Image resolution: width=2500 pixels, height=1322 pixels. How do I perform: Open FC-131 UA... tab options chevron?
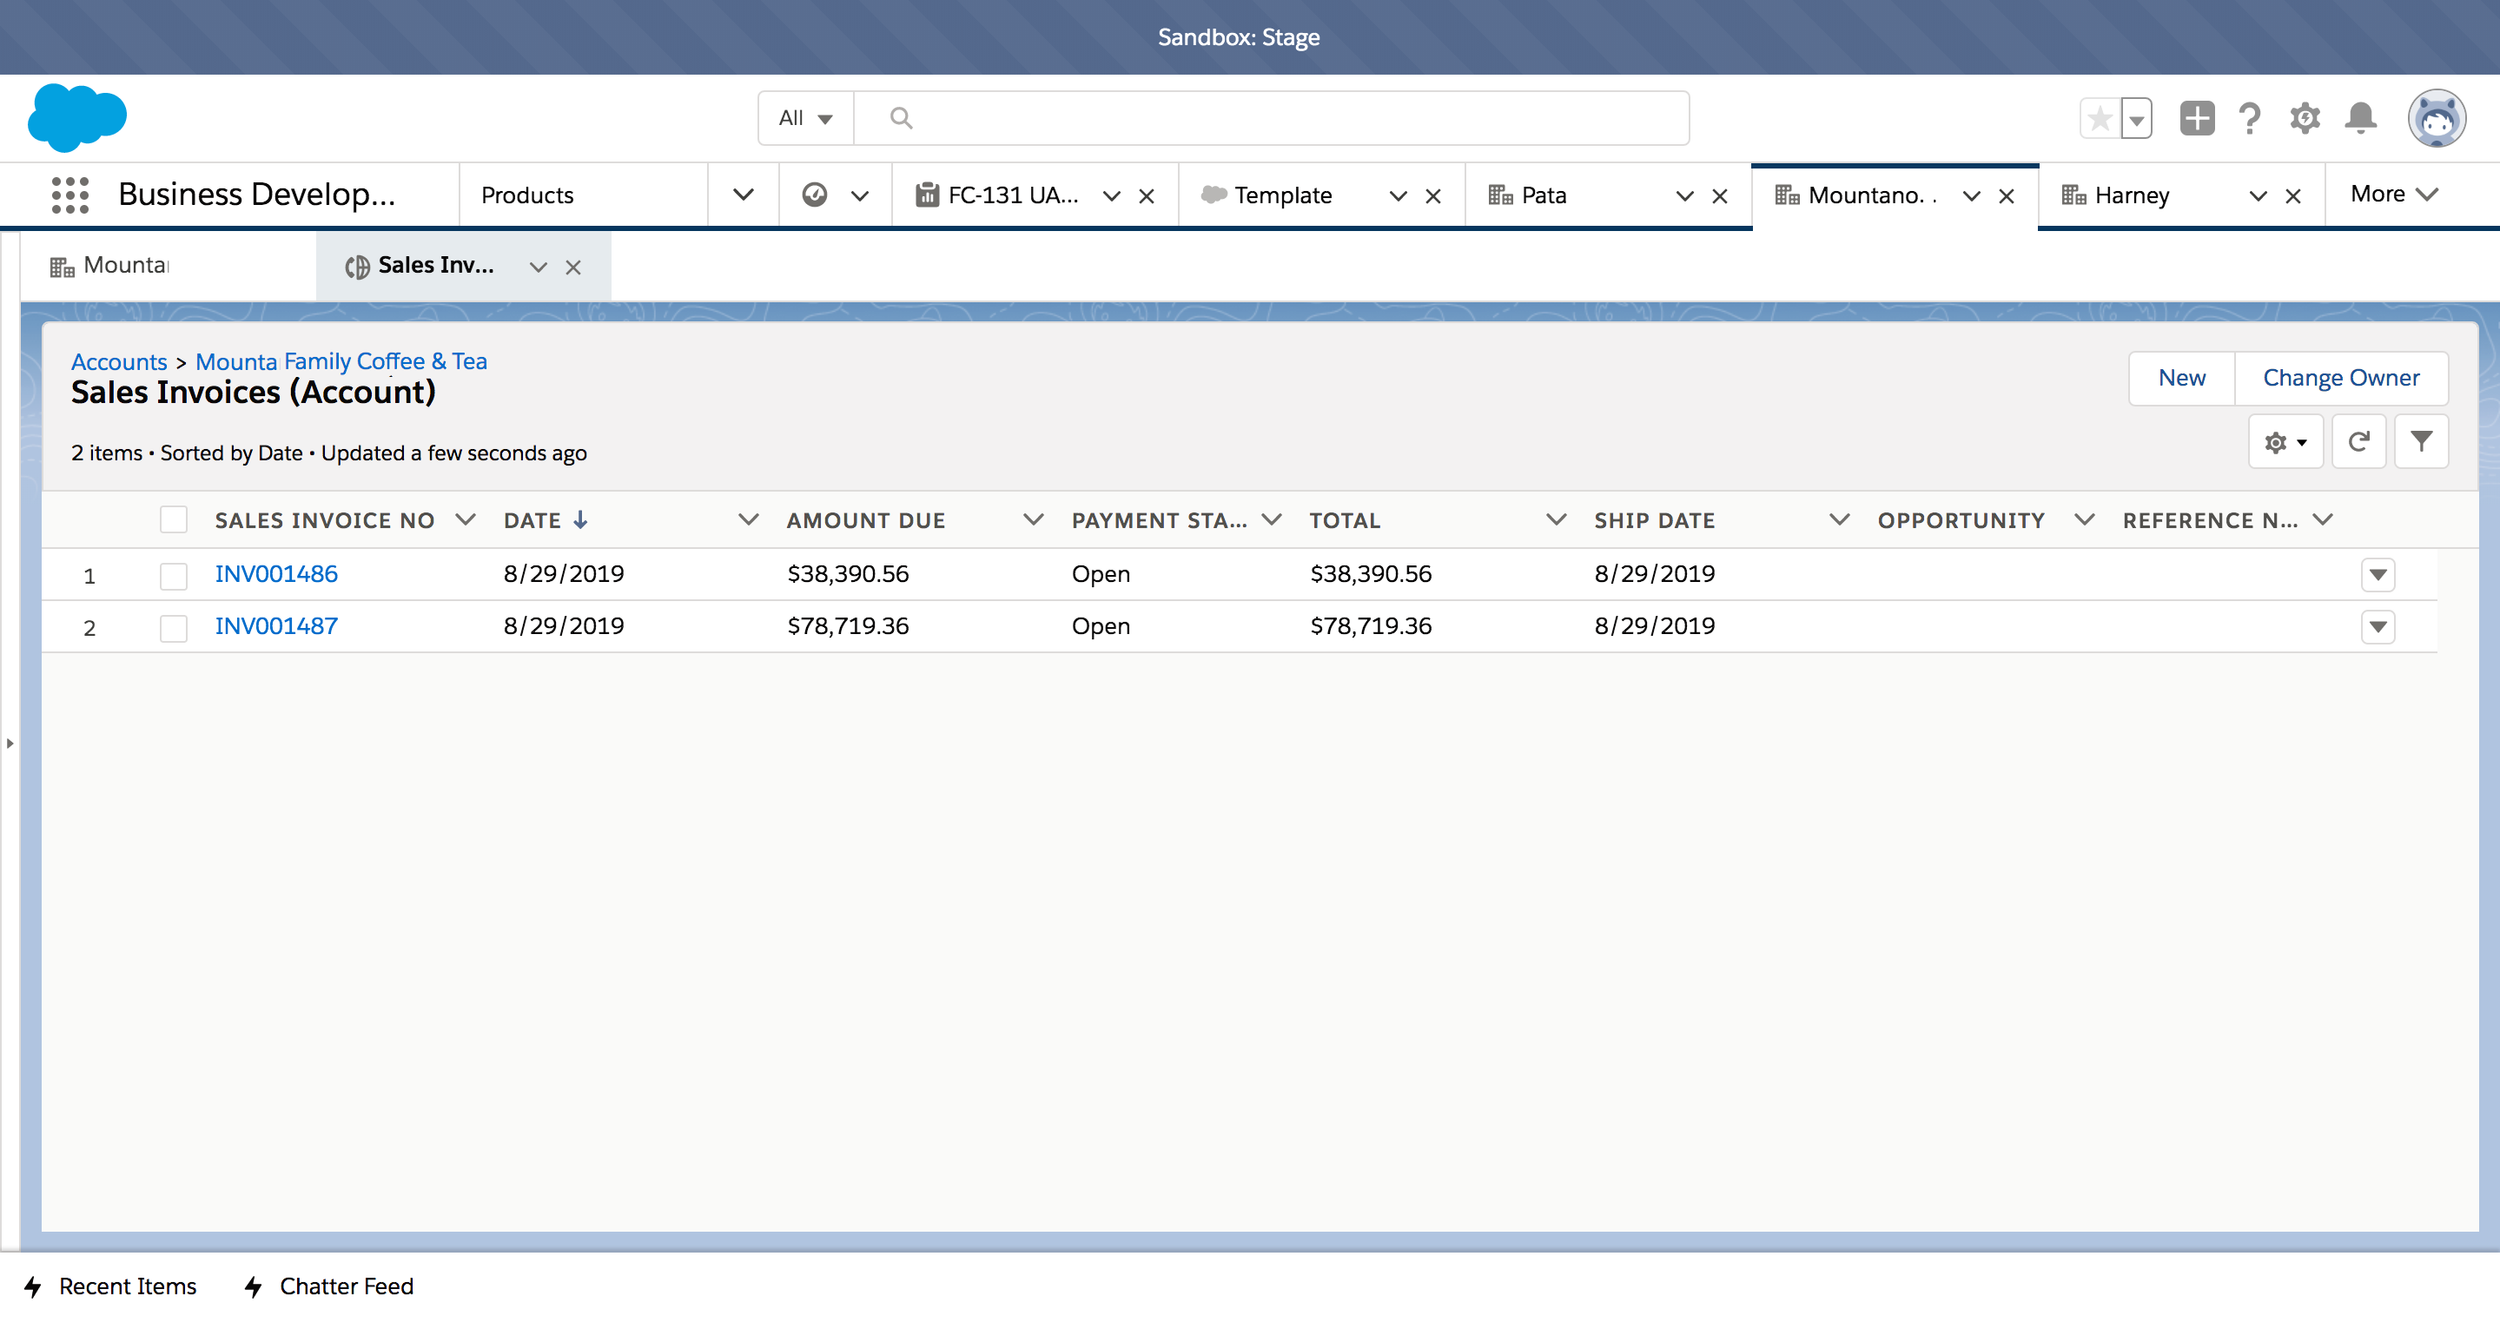[1111, 196]
